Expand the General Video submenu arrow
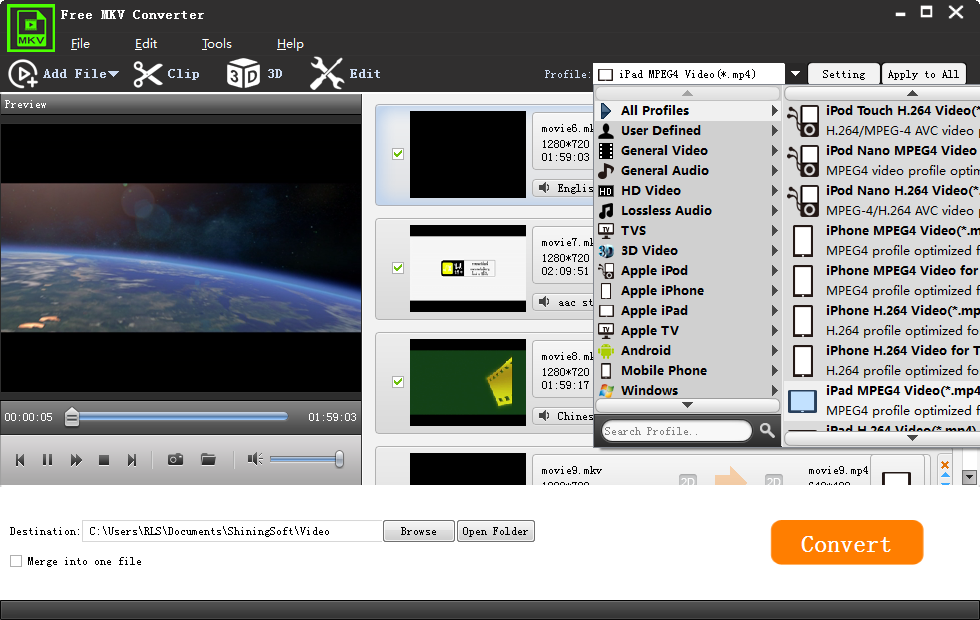The image size is (980, 620). click(x=775, y=151)
